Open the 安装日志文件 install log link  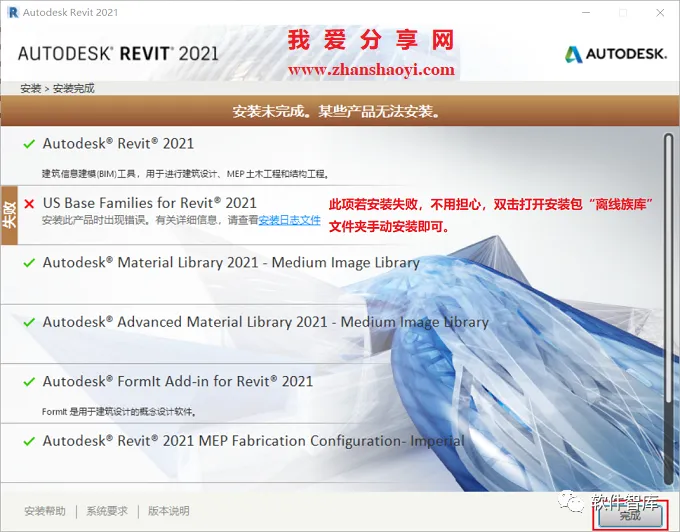pyautogui.click(x=289, y=220)
